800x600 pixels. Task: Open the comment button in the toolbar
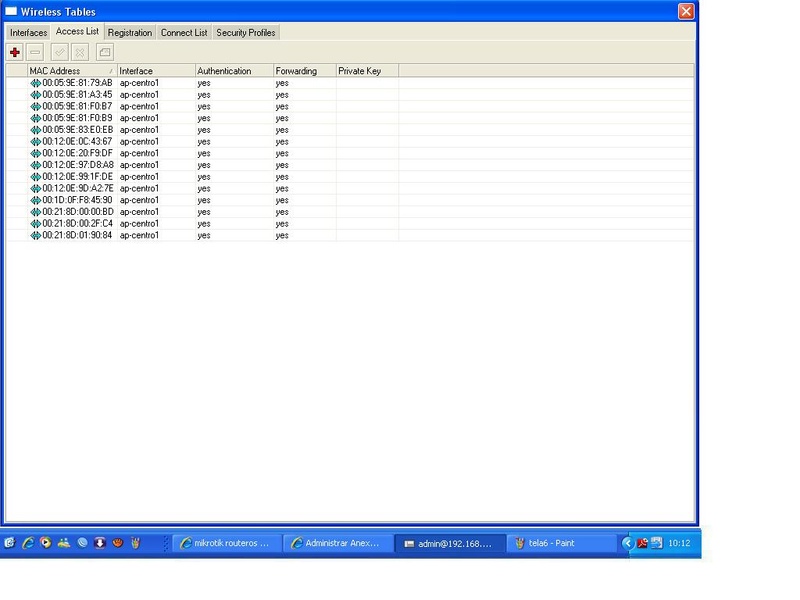(105, 52)
